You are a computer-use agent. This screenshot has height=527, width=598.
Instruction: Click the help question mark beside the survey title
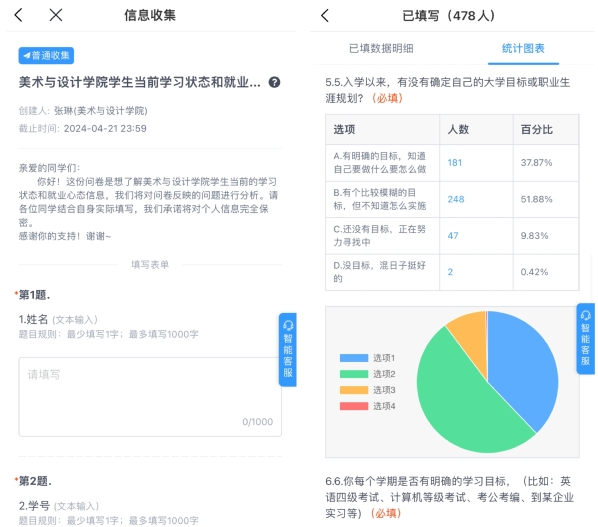(274, 82)
